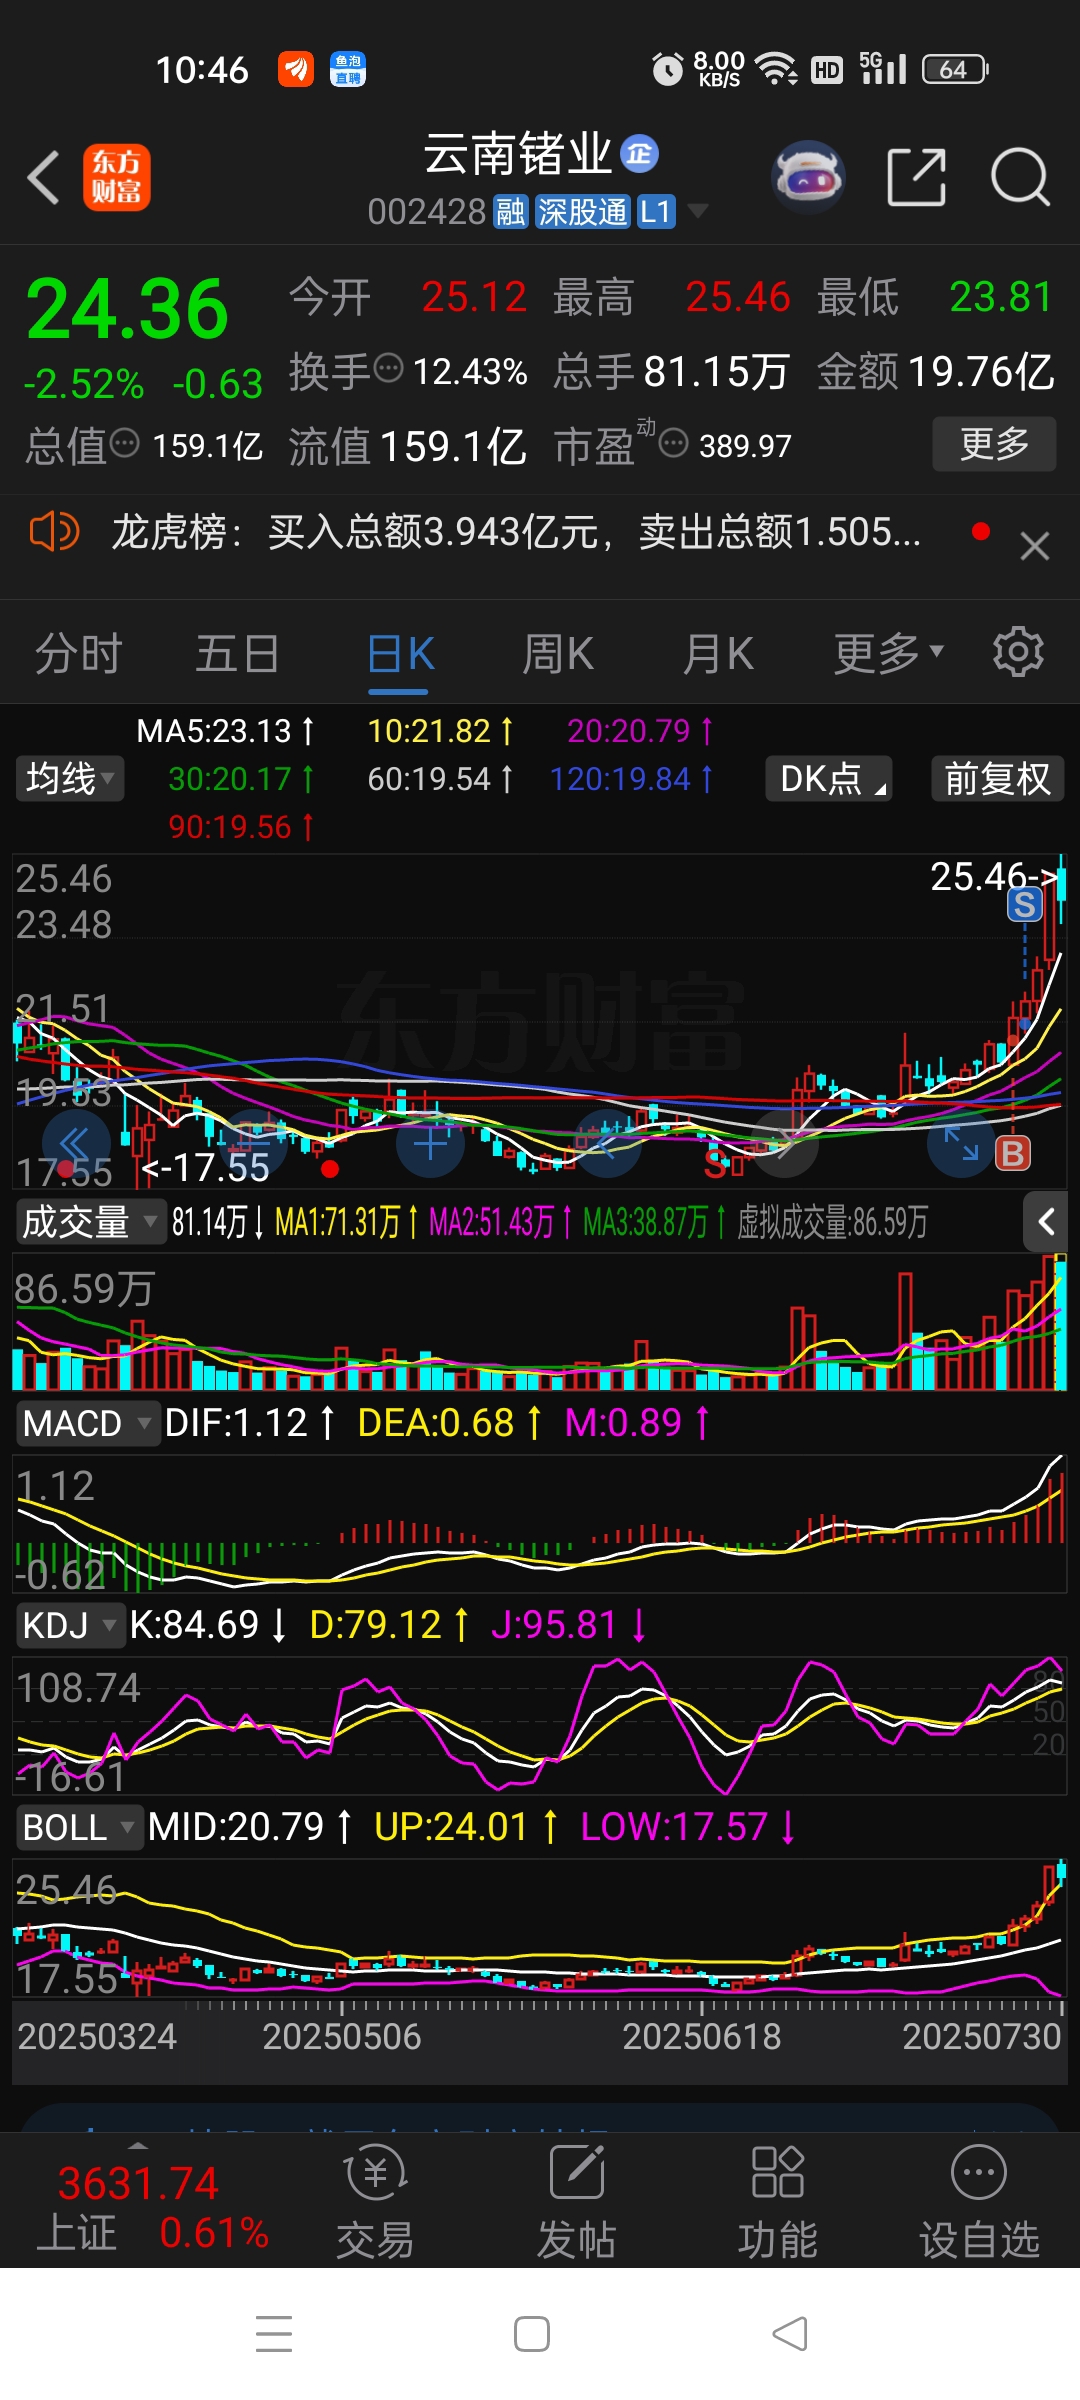Screen dimensions: 1080x2400
Task: Tap the 更多 quote details button
Action: 994,444
